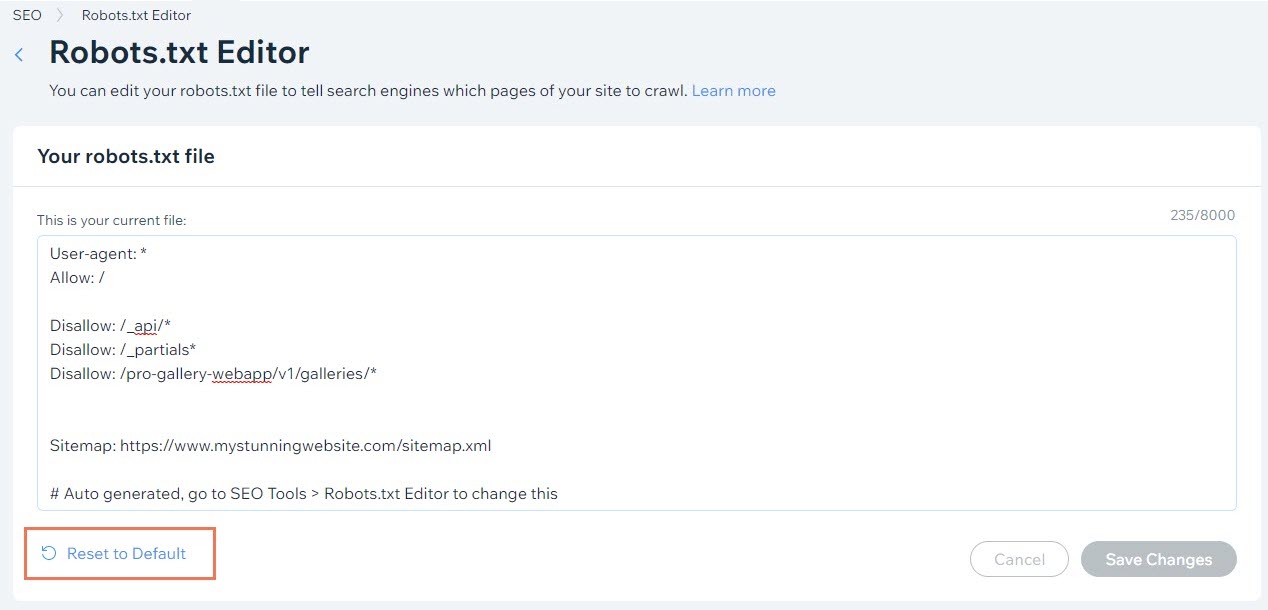Click the Disallow /_api/* line
The width and height of the screenshot is (1268, 610).
click(x=111, y=326)
